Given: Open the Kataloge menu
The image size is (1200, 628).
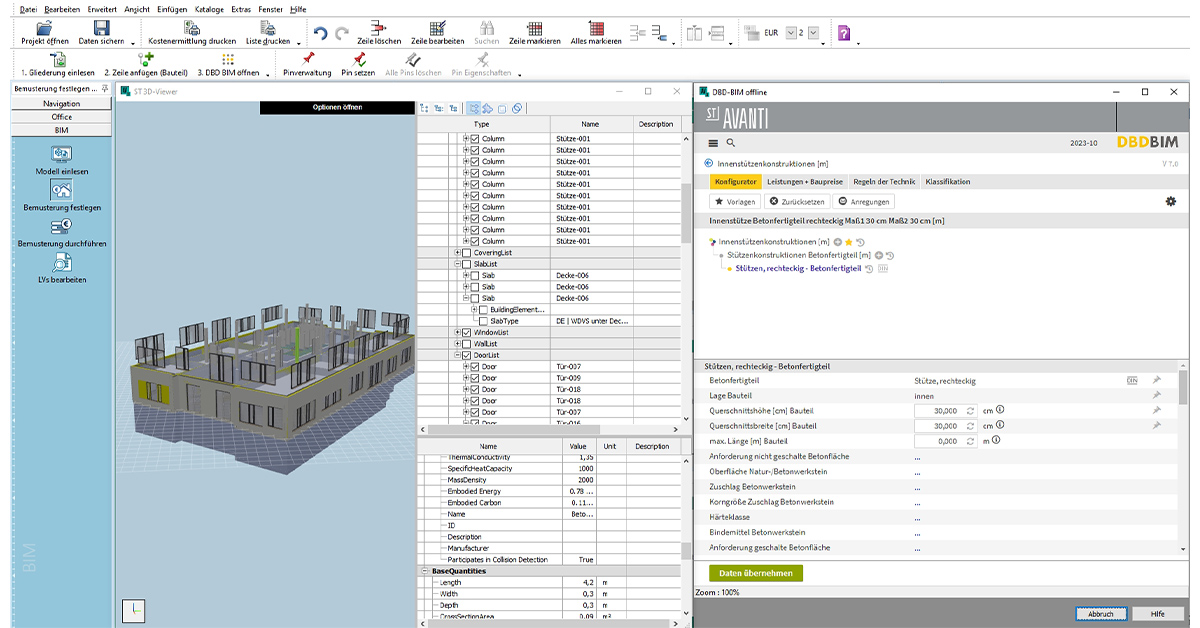Looking at the screenshot, I should click(x=208, y=8).
